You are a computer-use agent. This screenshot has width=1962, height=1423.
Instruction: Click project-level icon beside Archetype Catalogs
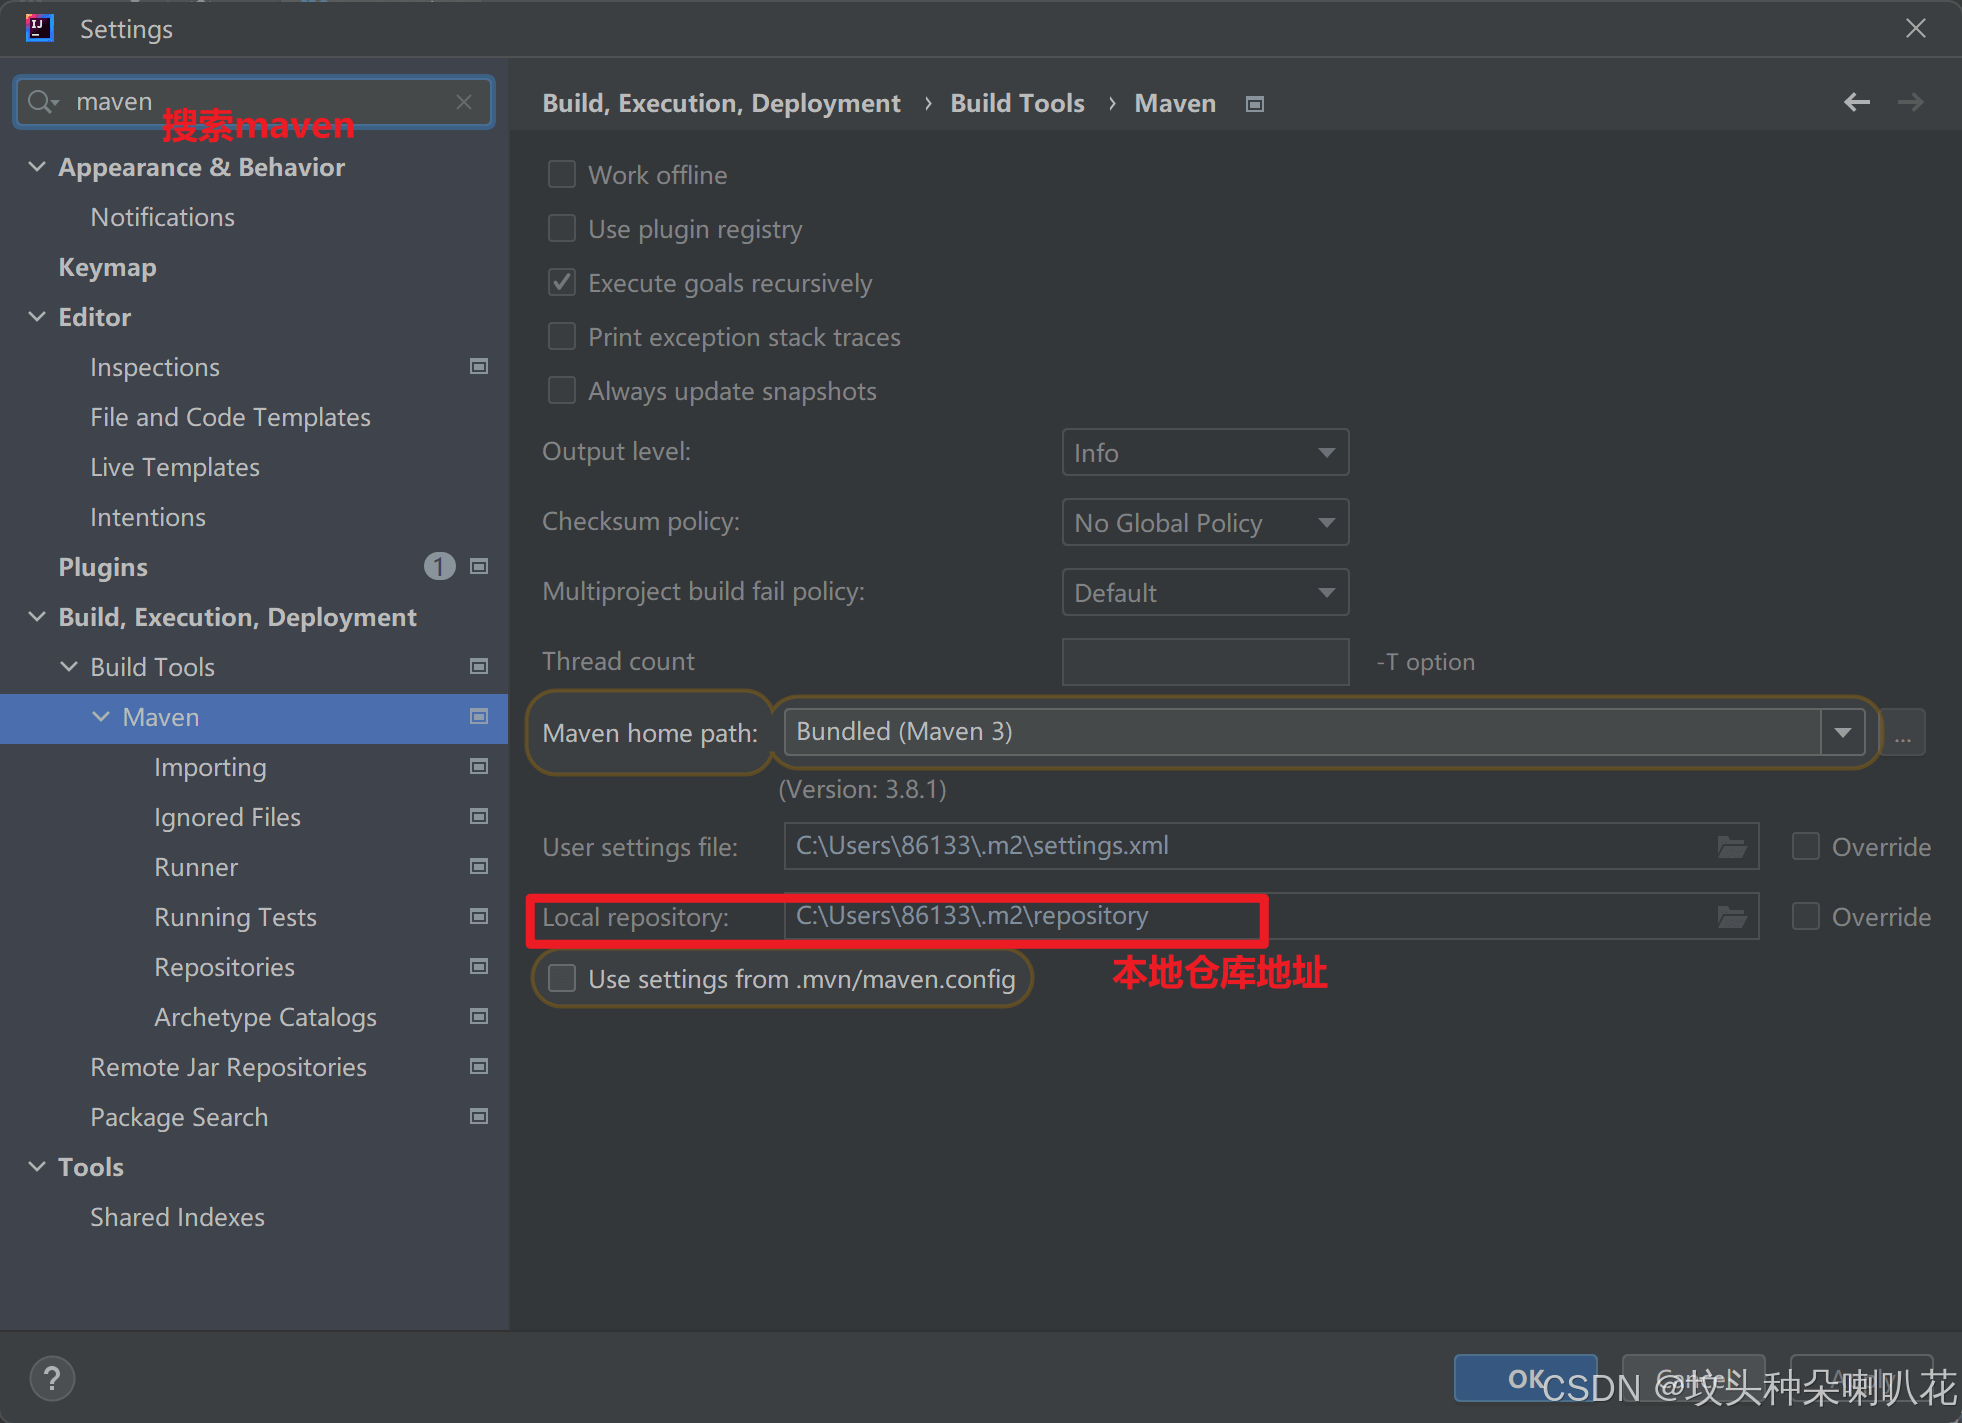(x=479, y=1017)
